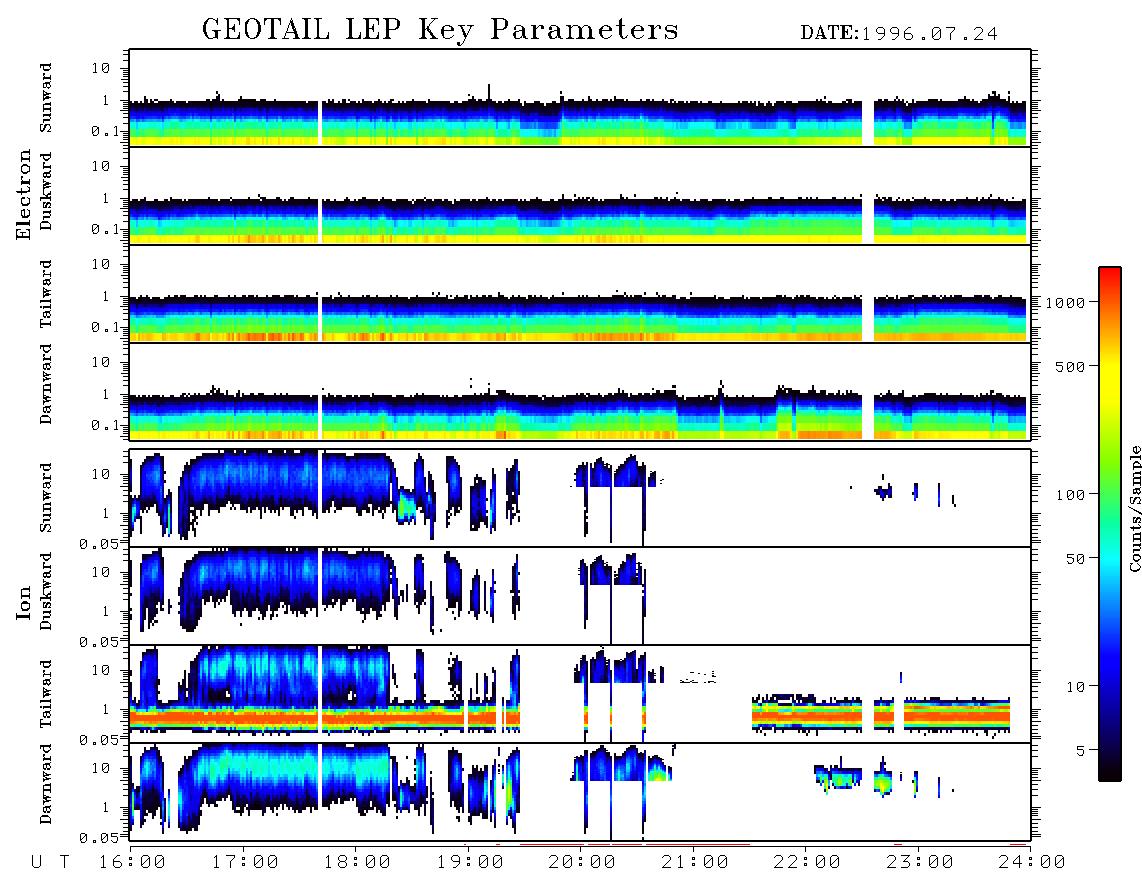Click the black bottom of the color bar
Viewport: 1142px width, 880px height.
[1110, 772]
